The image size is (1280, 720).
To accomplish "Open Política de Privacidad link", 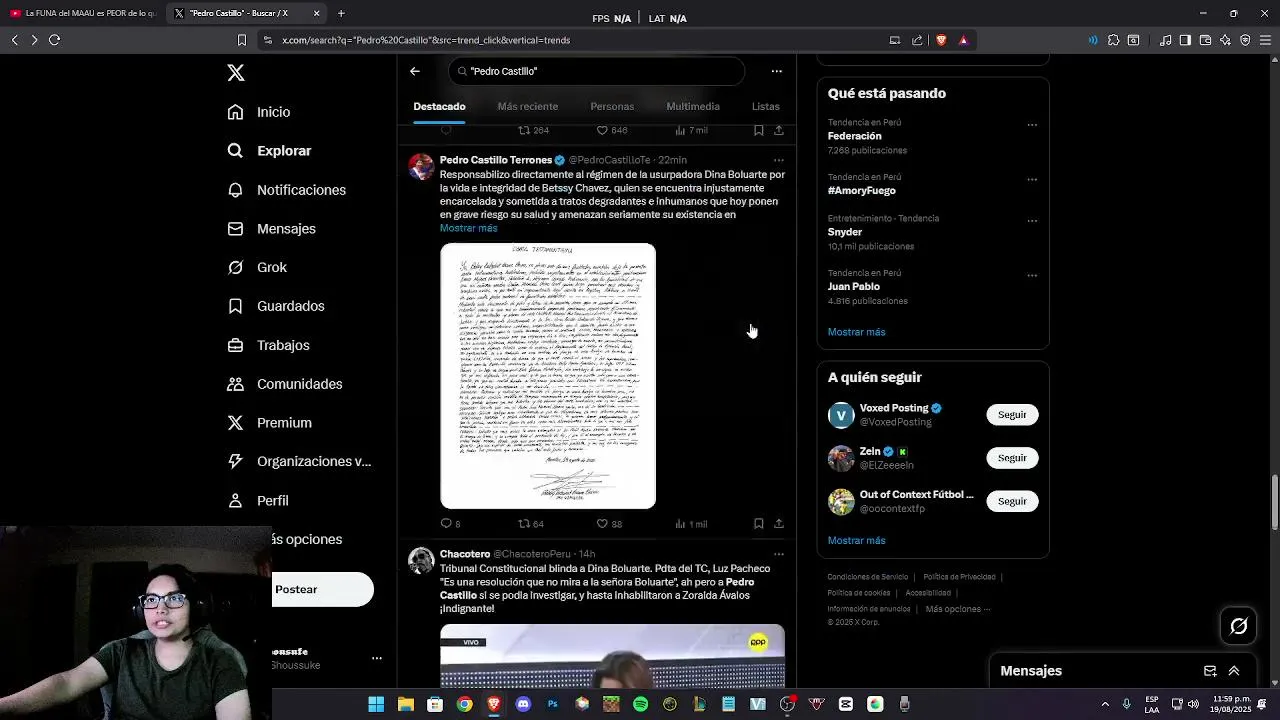I will point(959,577).
